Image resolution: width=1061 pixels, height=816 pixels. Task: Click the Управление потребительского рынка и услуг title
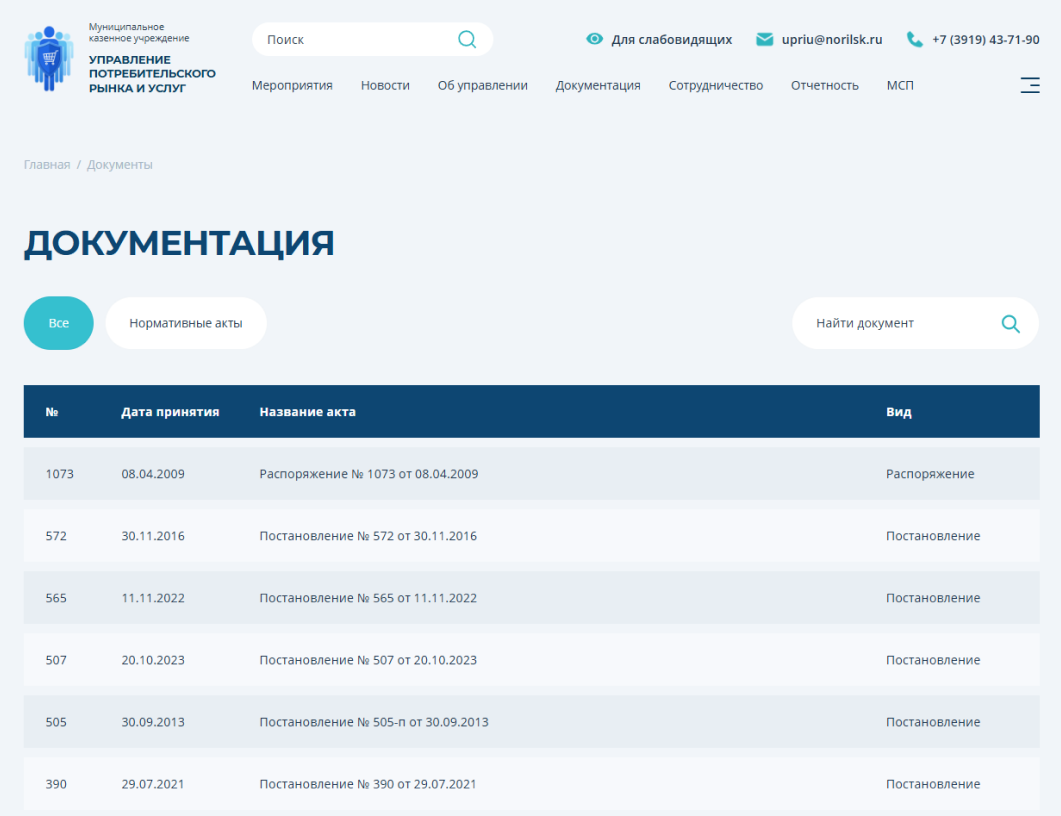tap(152, 74)
